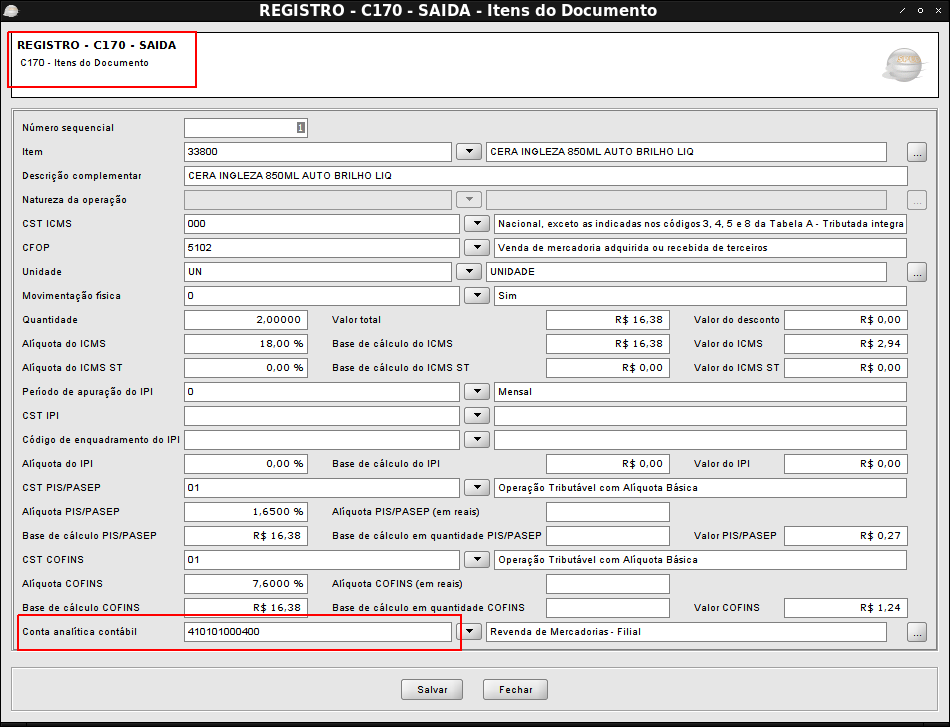This screenshot has width=950, height=727.
Task: Select the Base de cálculo do ICMS field showing R$ 16,38
Action: click(608, 344)
